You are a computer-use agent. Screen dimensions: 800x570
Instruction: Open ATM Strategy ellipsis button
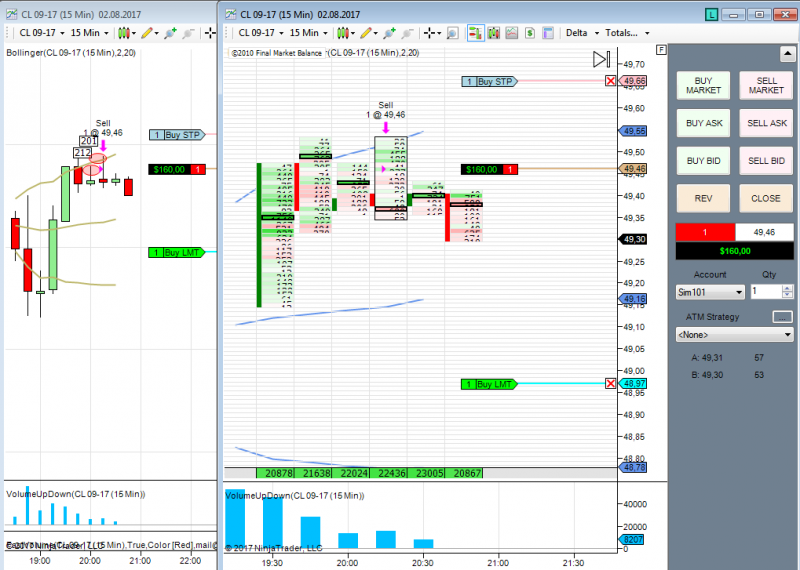(783, 317)
